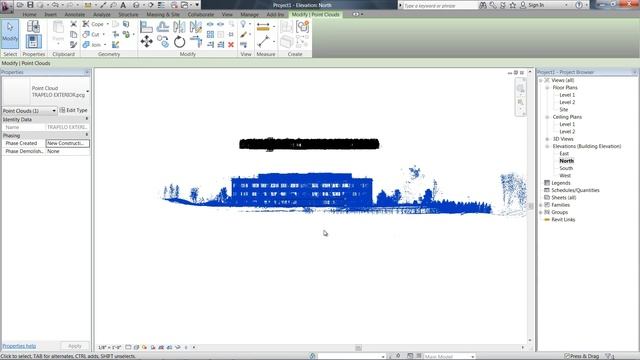Click the Properties help link
The image size is (640, 360).
click(x=19, y=346)
